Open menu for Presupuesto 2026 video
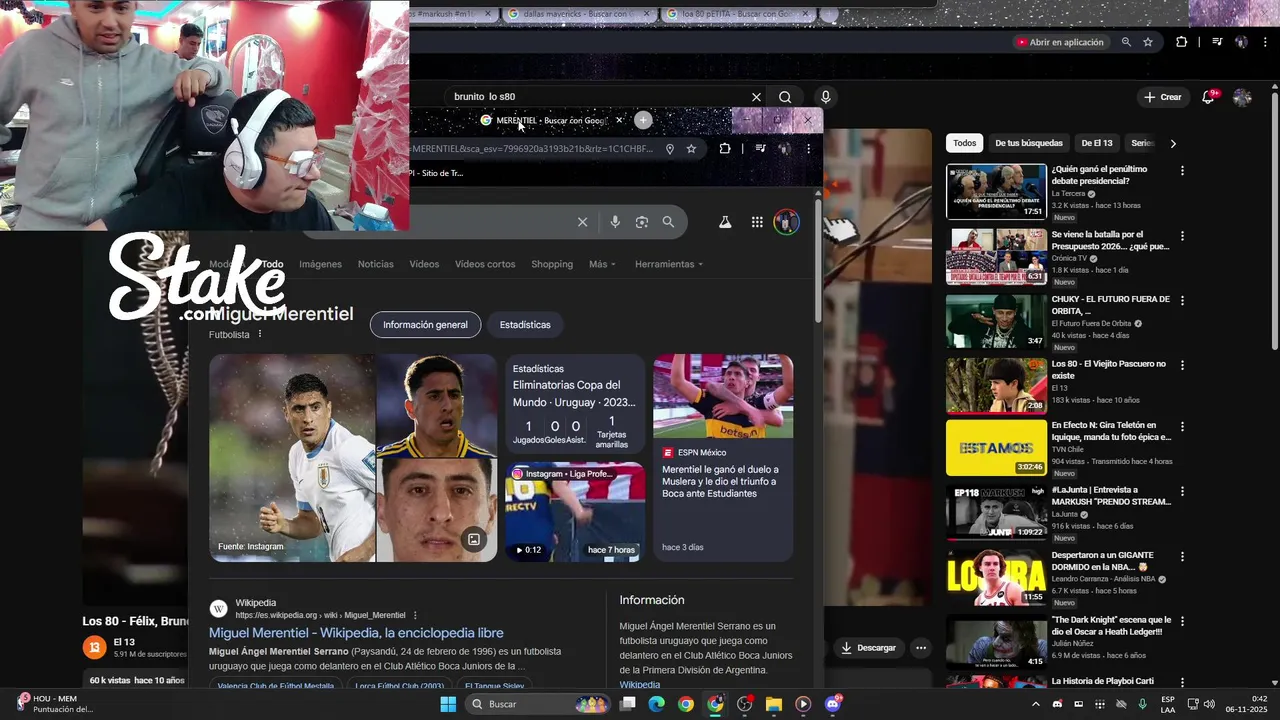1280x720 pixels. pyautogui.click(x=1182, y=236)
